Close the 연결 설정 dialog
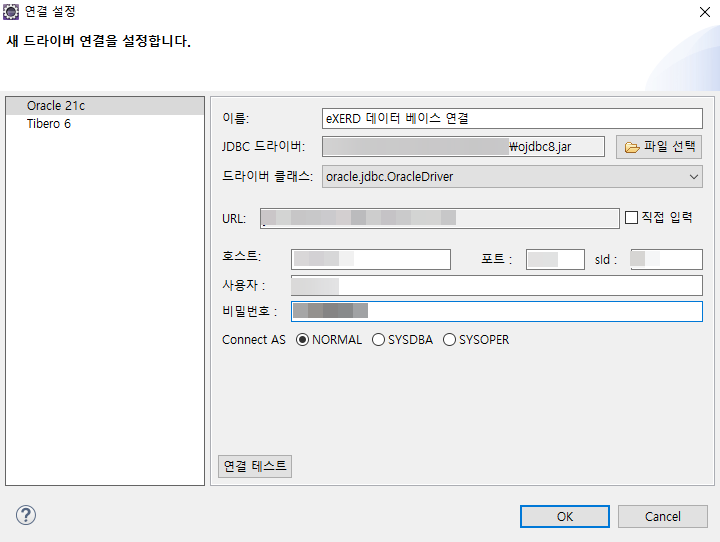 [704, 12]
